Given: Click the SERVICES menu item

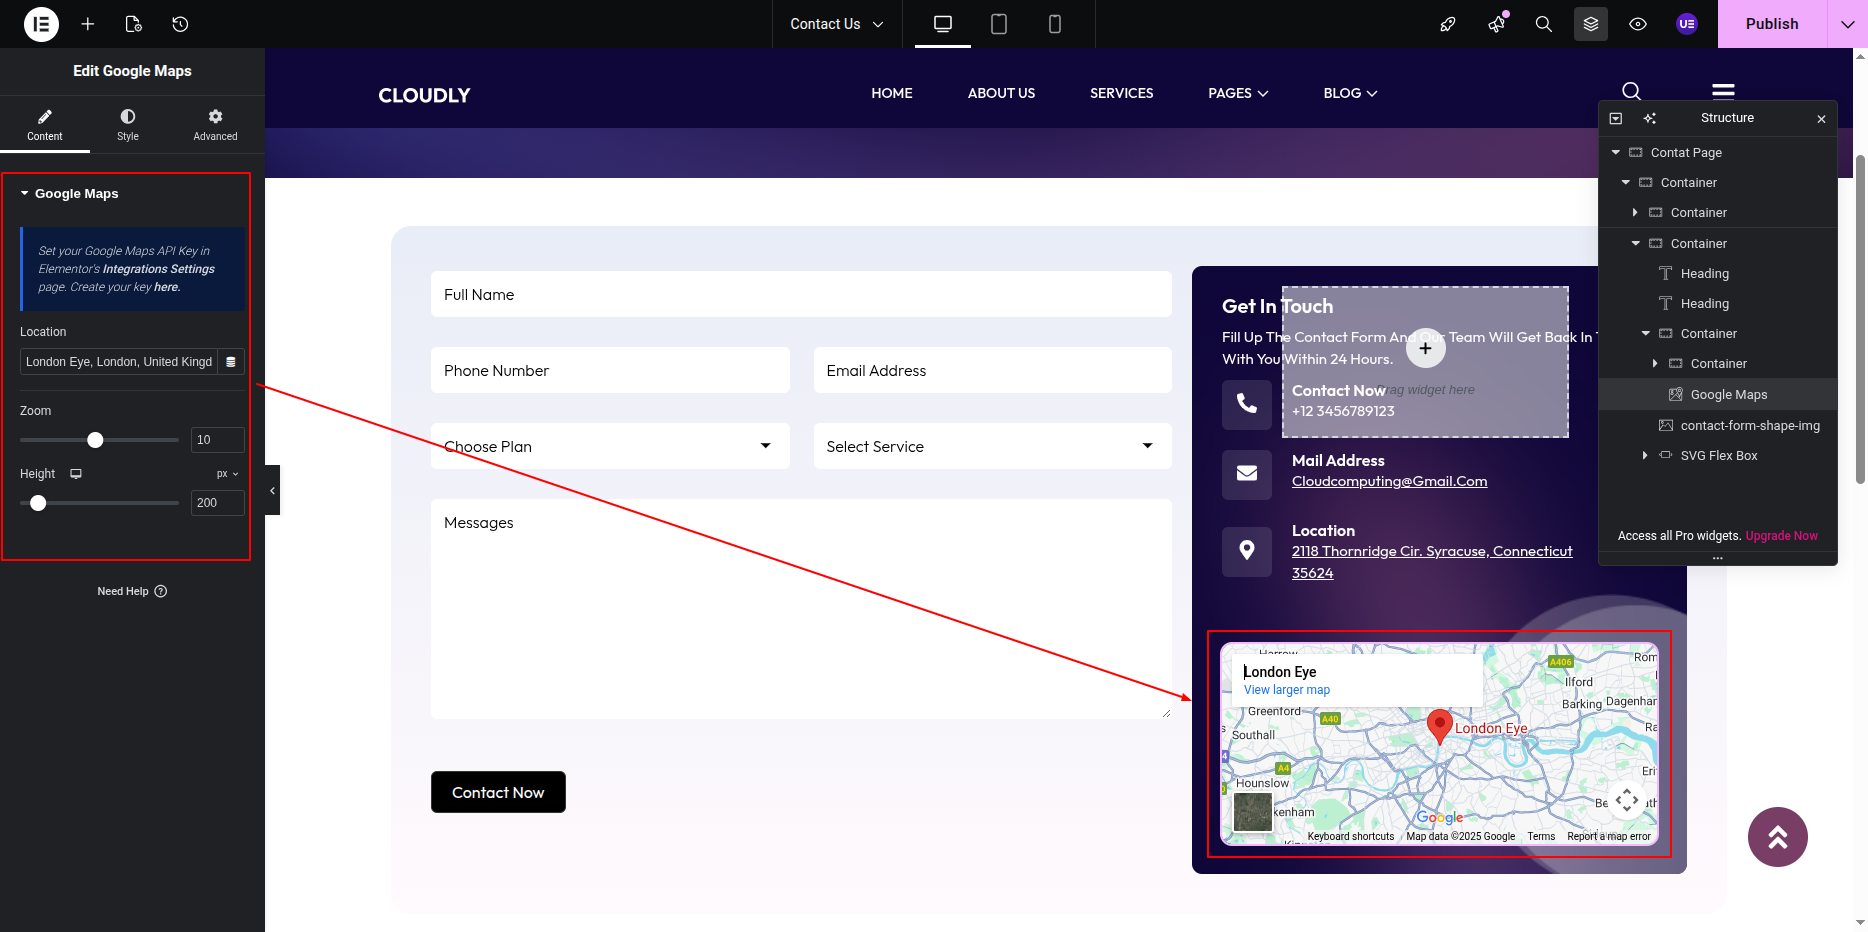Looking at the screenshot, I should [x=1121, y=93].
